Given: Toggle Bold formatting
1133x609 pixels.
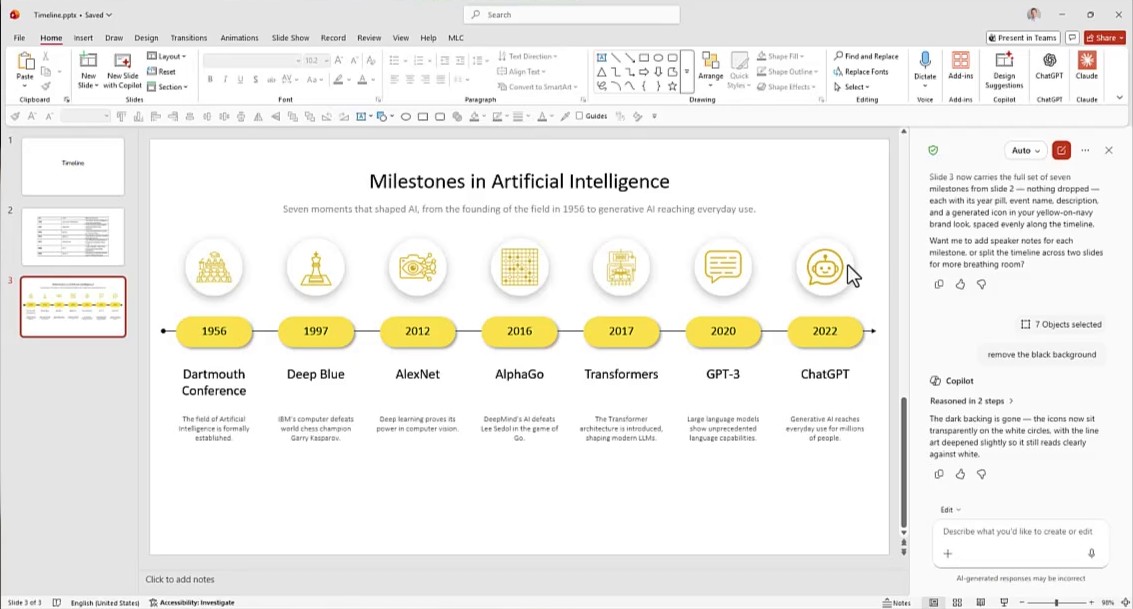Looking at the screenshot, I should pyautogui.click(x=210, y=79).
